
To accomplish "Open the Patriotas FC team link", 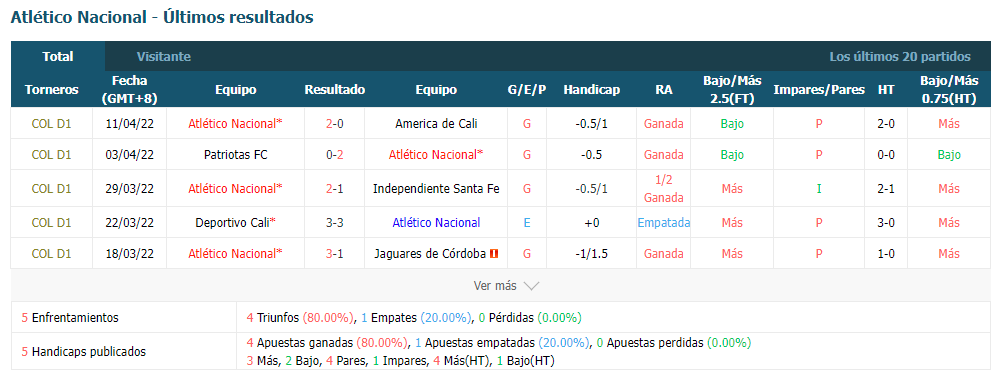I will pyautogui.click(x=235, y=155).
